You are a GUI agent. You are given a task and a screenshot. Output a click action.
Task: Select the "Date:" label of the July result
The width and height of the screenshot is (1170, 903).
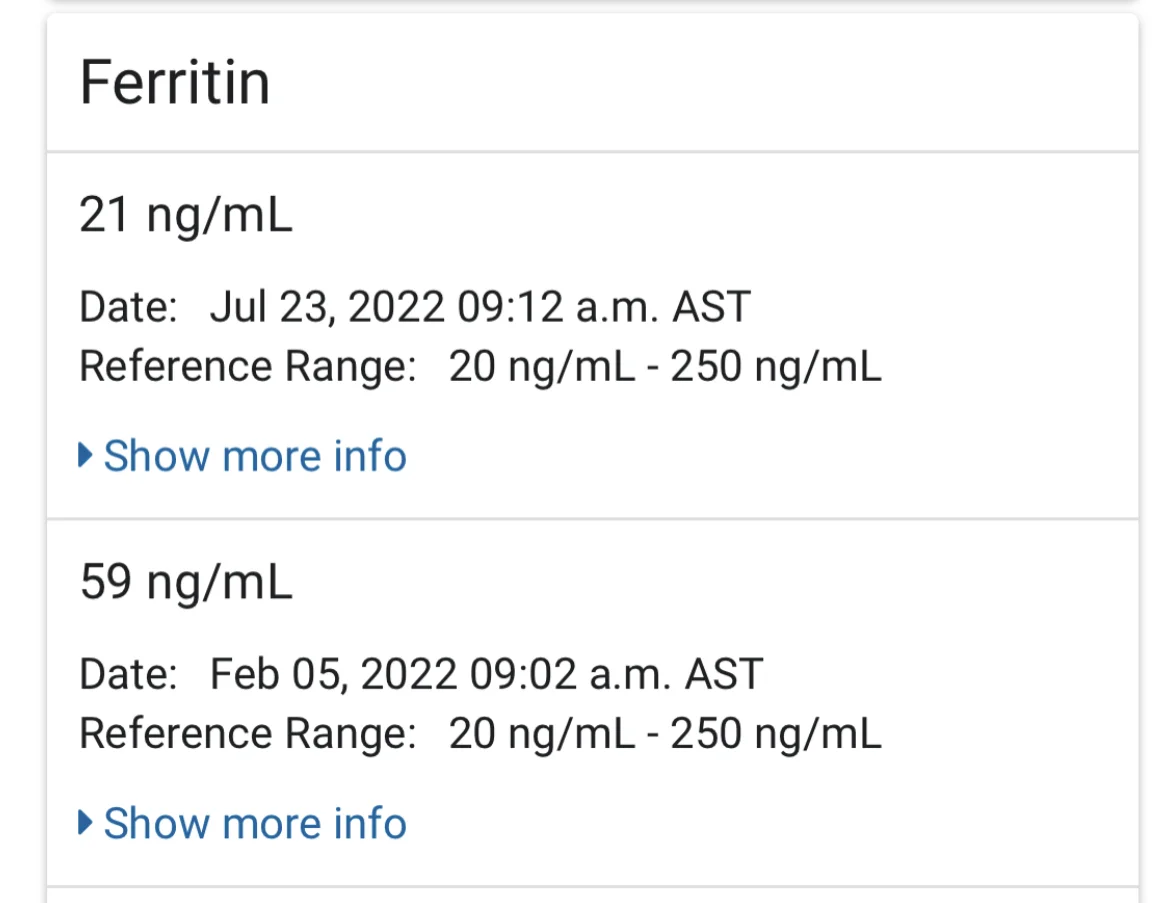pyautogui.click(x=128, y=307)
